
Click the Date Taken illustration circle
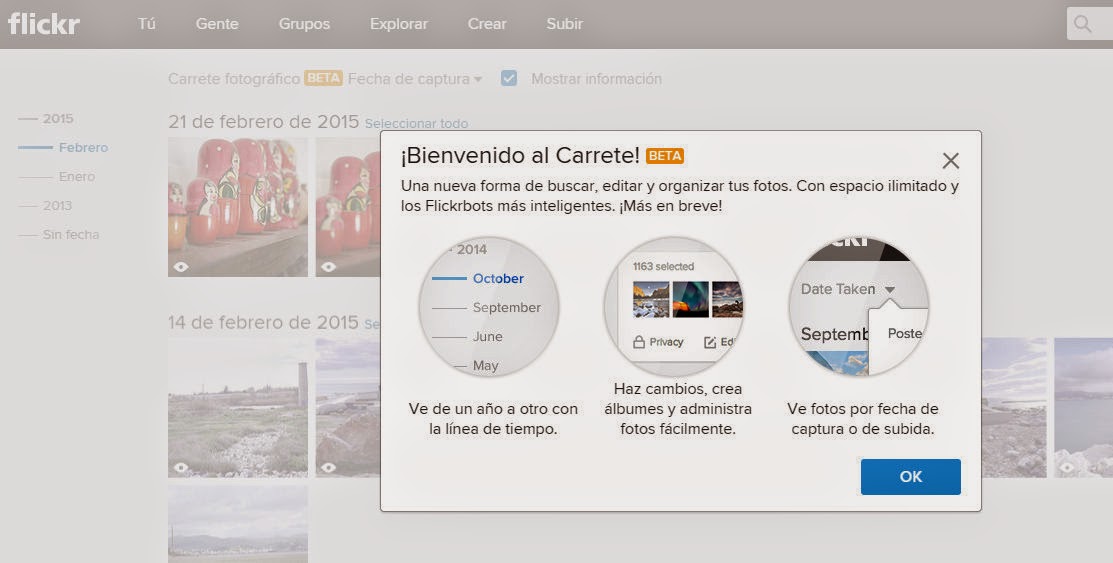(x=859, y=307)
